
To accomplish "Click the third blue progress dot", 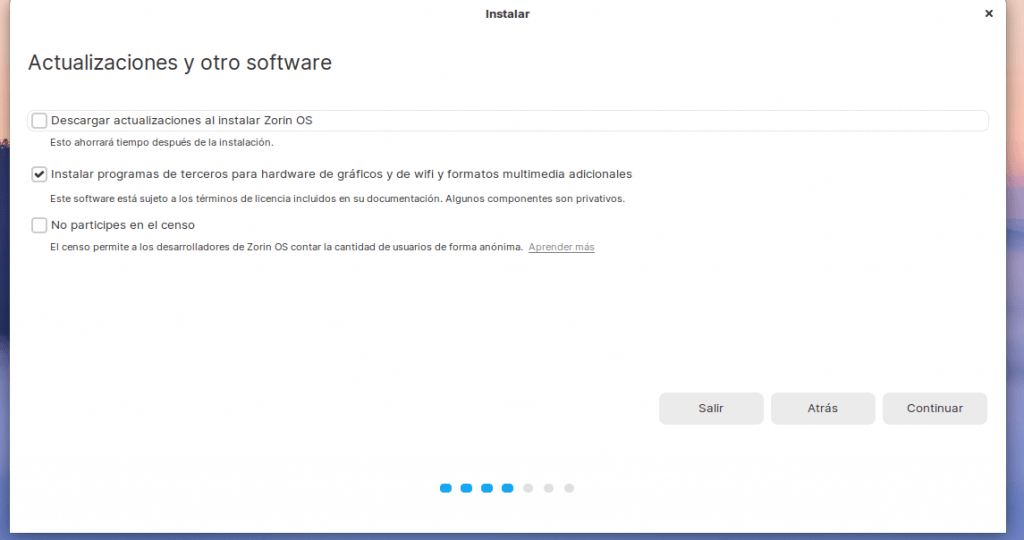I will pos(487,488).
